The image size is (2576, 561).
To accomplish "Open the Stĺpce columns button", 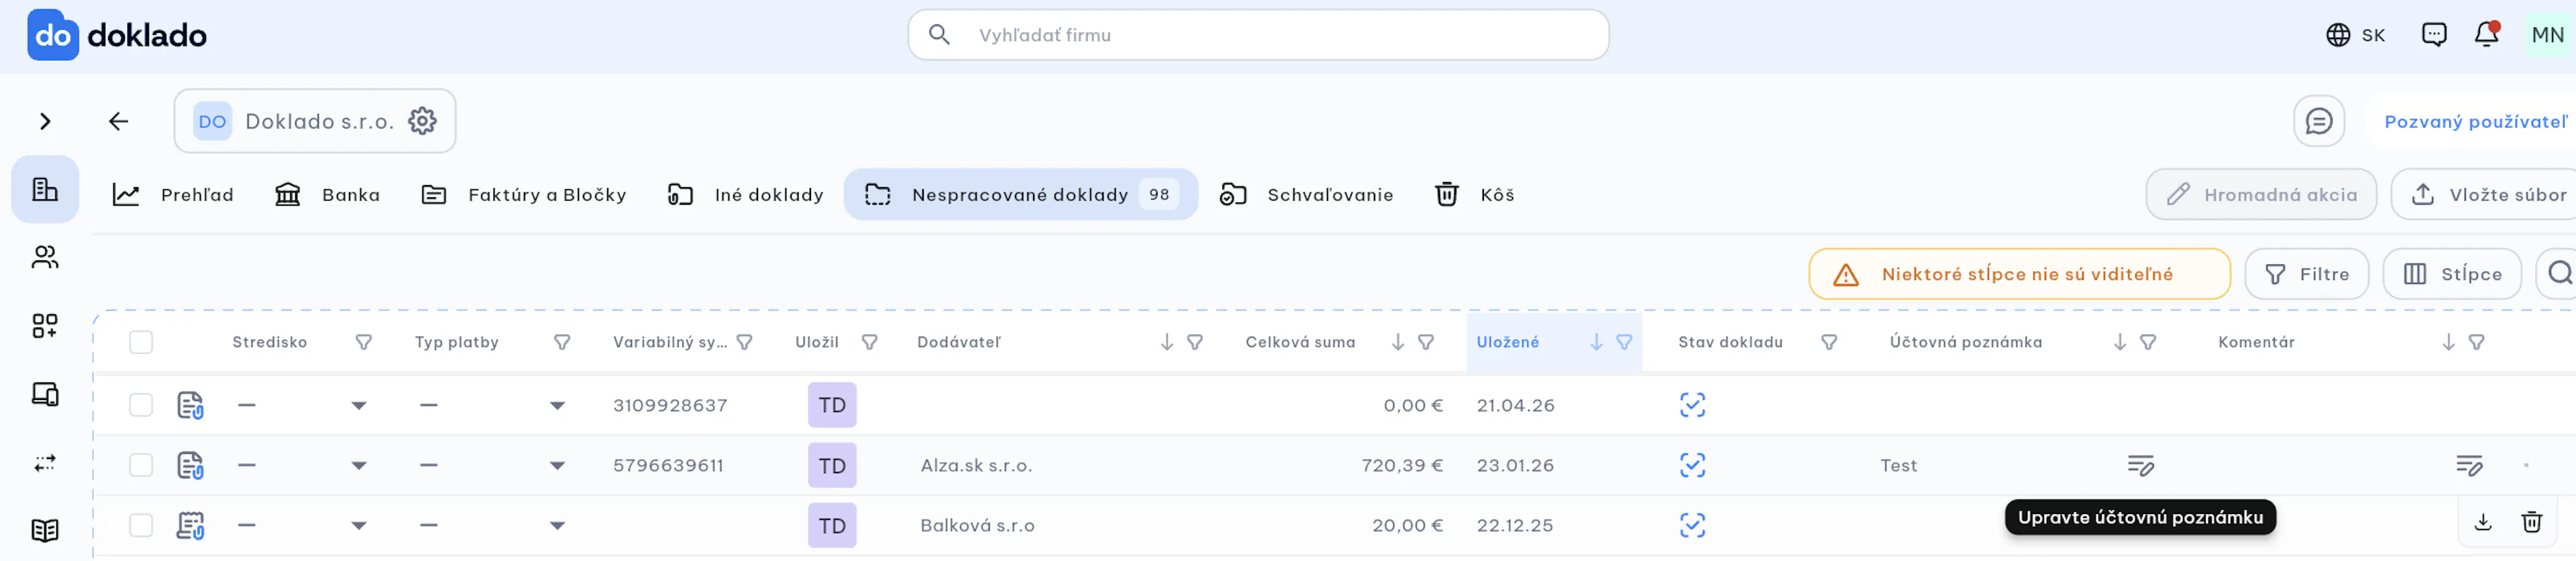I will click(2451, 274).
